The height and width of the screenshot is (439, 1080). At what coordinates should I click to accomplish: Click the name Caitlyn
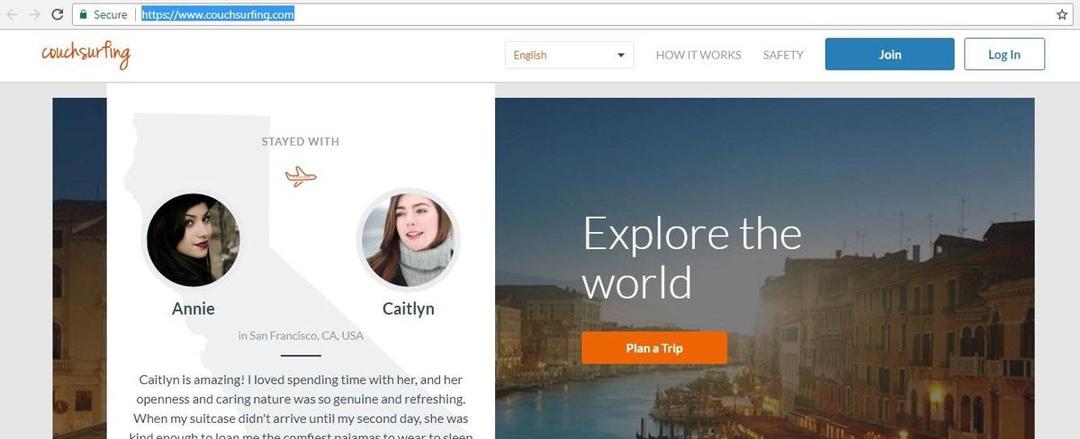(x=408, y=309)
